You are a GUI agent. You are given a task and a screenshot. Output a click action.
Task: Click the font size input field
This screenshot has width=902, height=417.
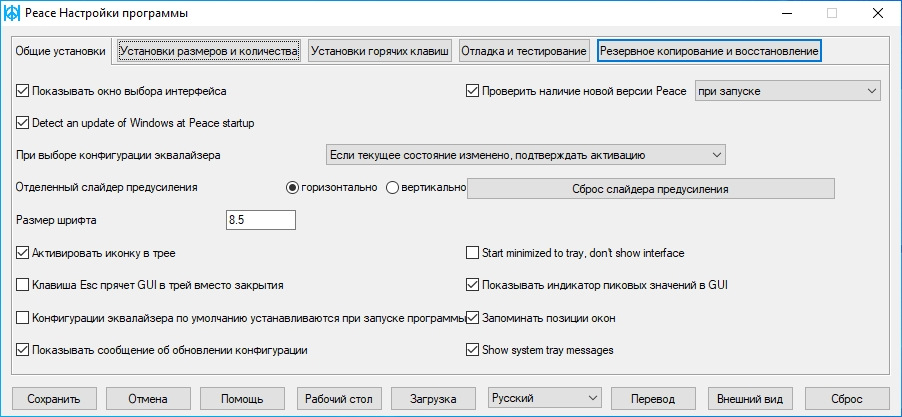click(261, 220)
